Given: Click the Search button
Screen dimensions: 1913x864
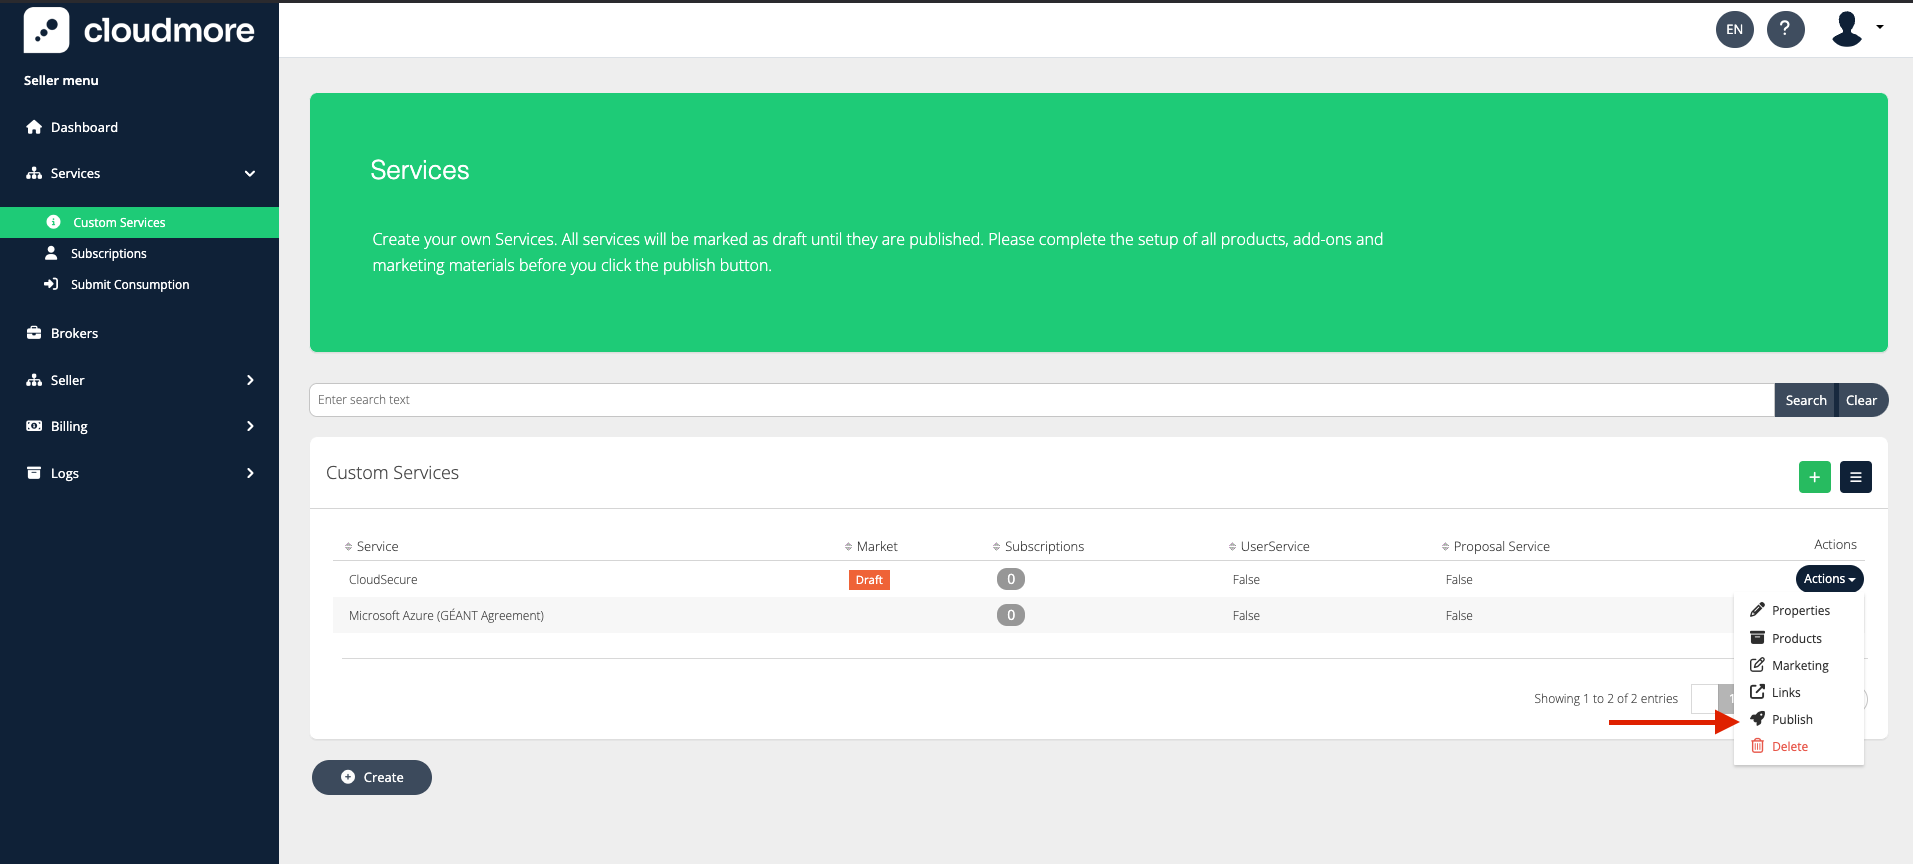Looking at the screenshot, I should pyautogui.click(x=1805, y=400).
